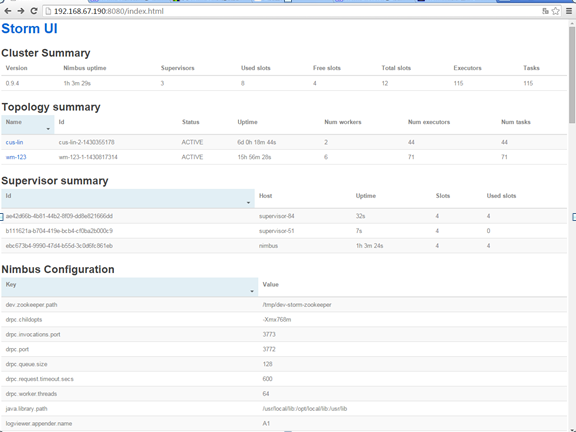
Task: Open the cus-lin topology link
Action: tap(14, 142)
